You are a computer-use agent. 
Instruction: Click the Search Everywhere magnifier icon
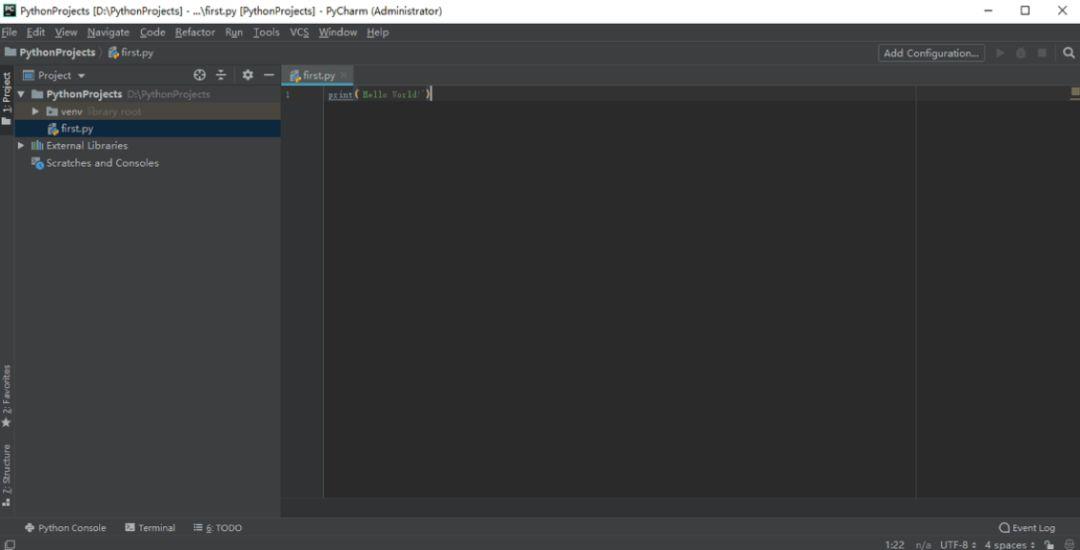[x=1068, y=53]
